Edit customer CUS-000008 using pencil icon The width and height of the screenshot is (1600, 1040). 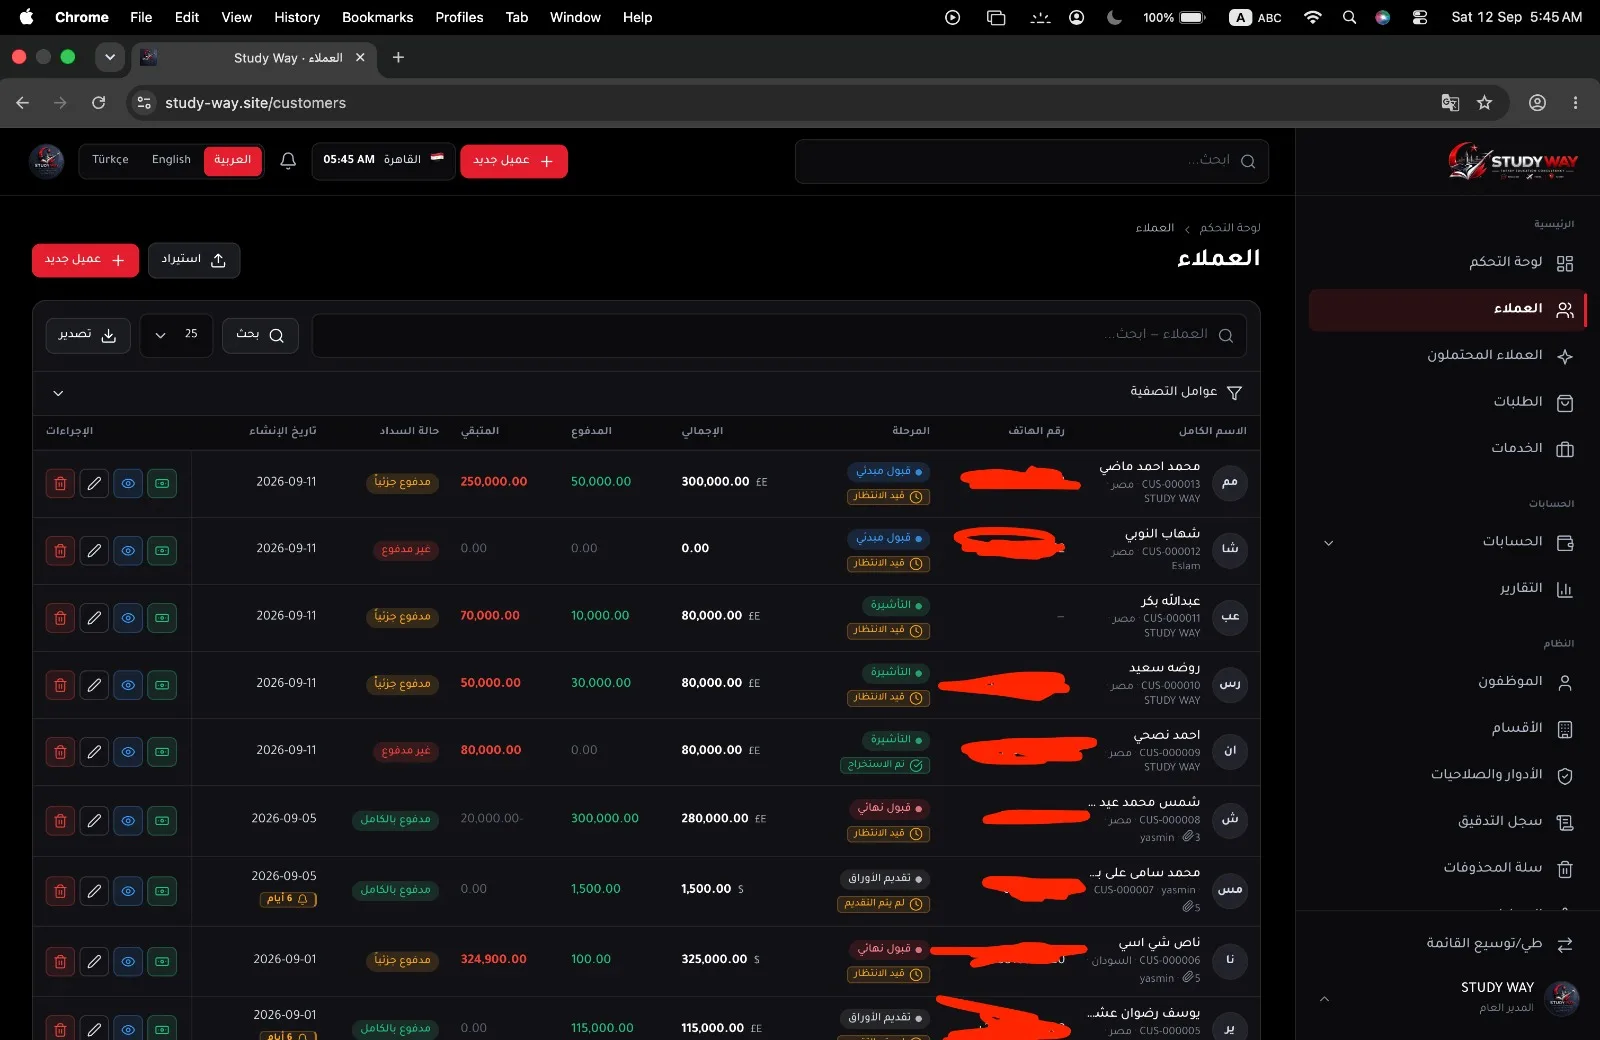click(94, 821)
